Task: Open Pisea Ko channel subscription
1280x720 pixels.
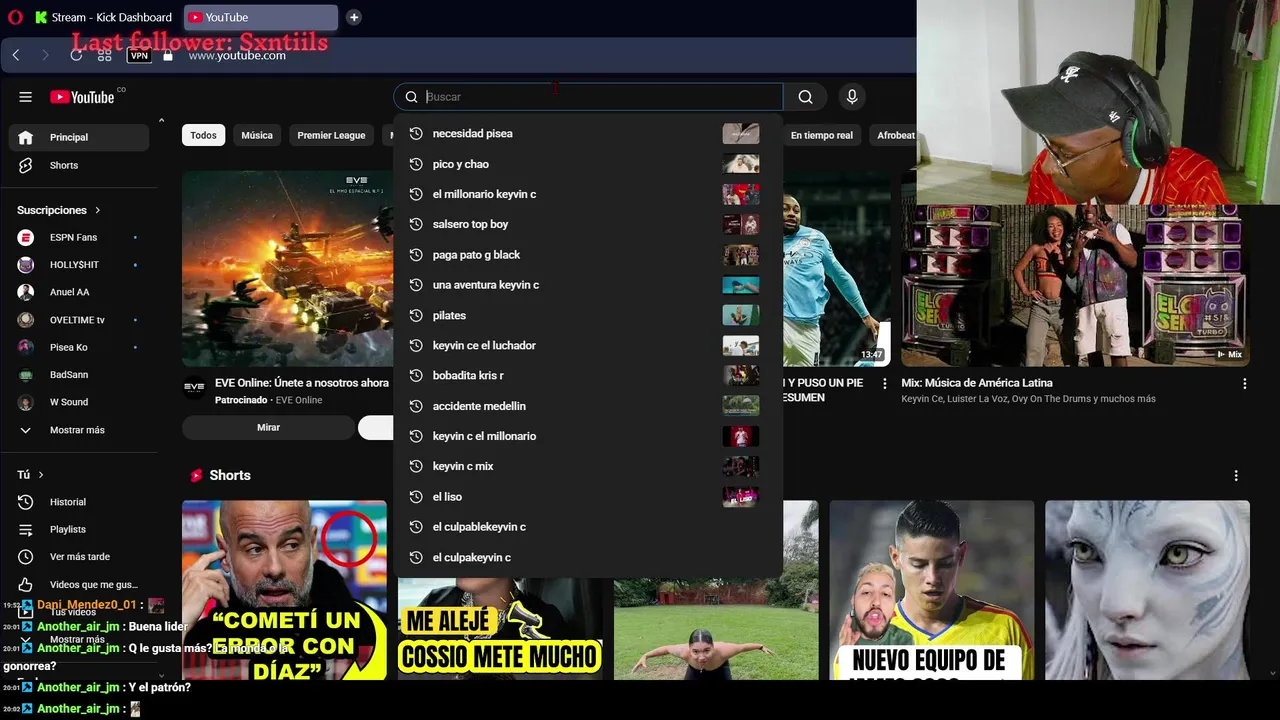Action: point(79,347)
